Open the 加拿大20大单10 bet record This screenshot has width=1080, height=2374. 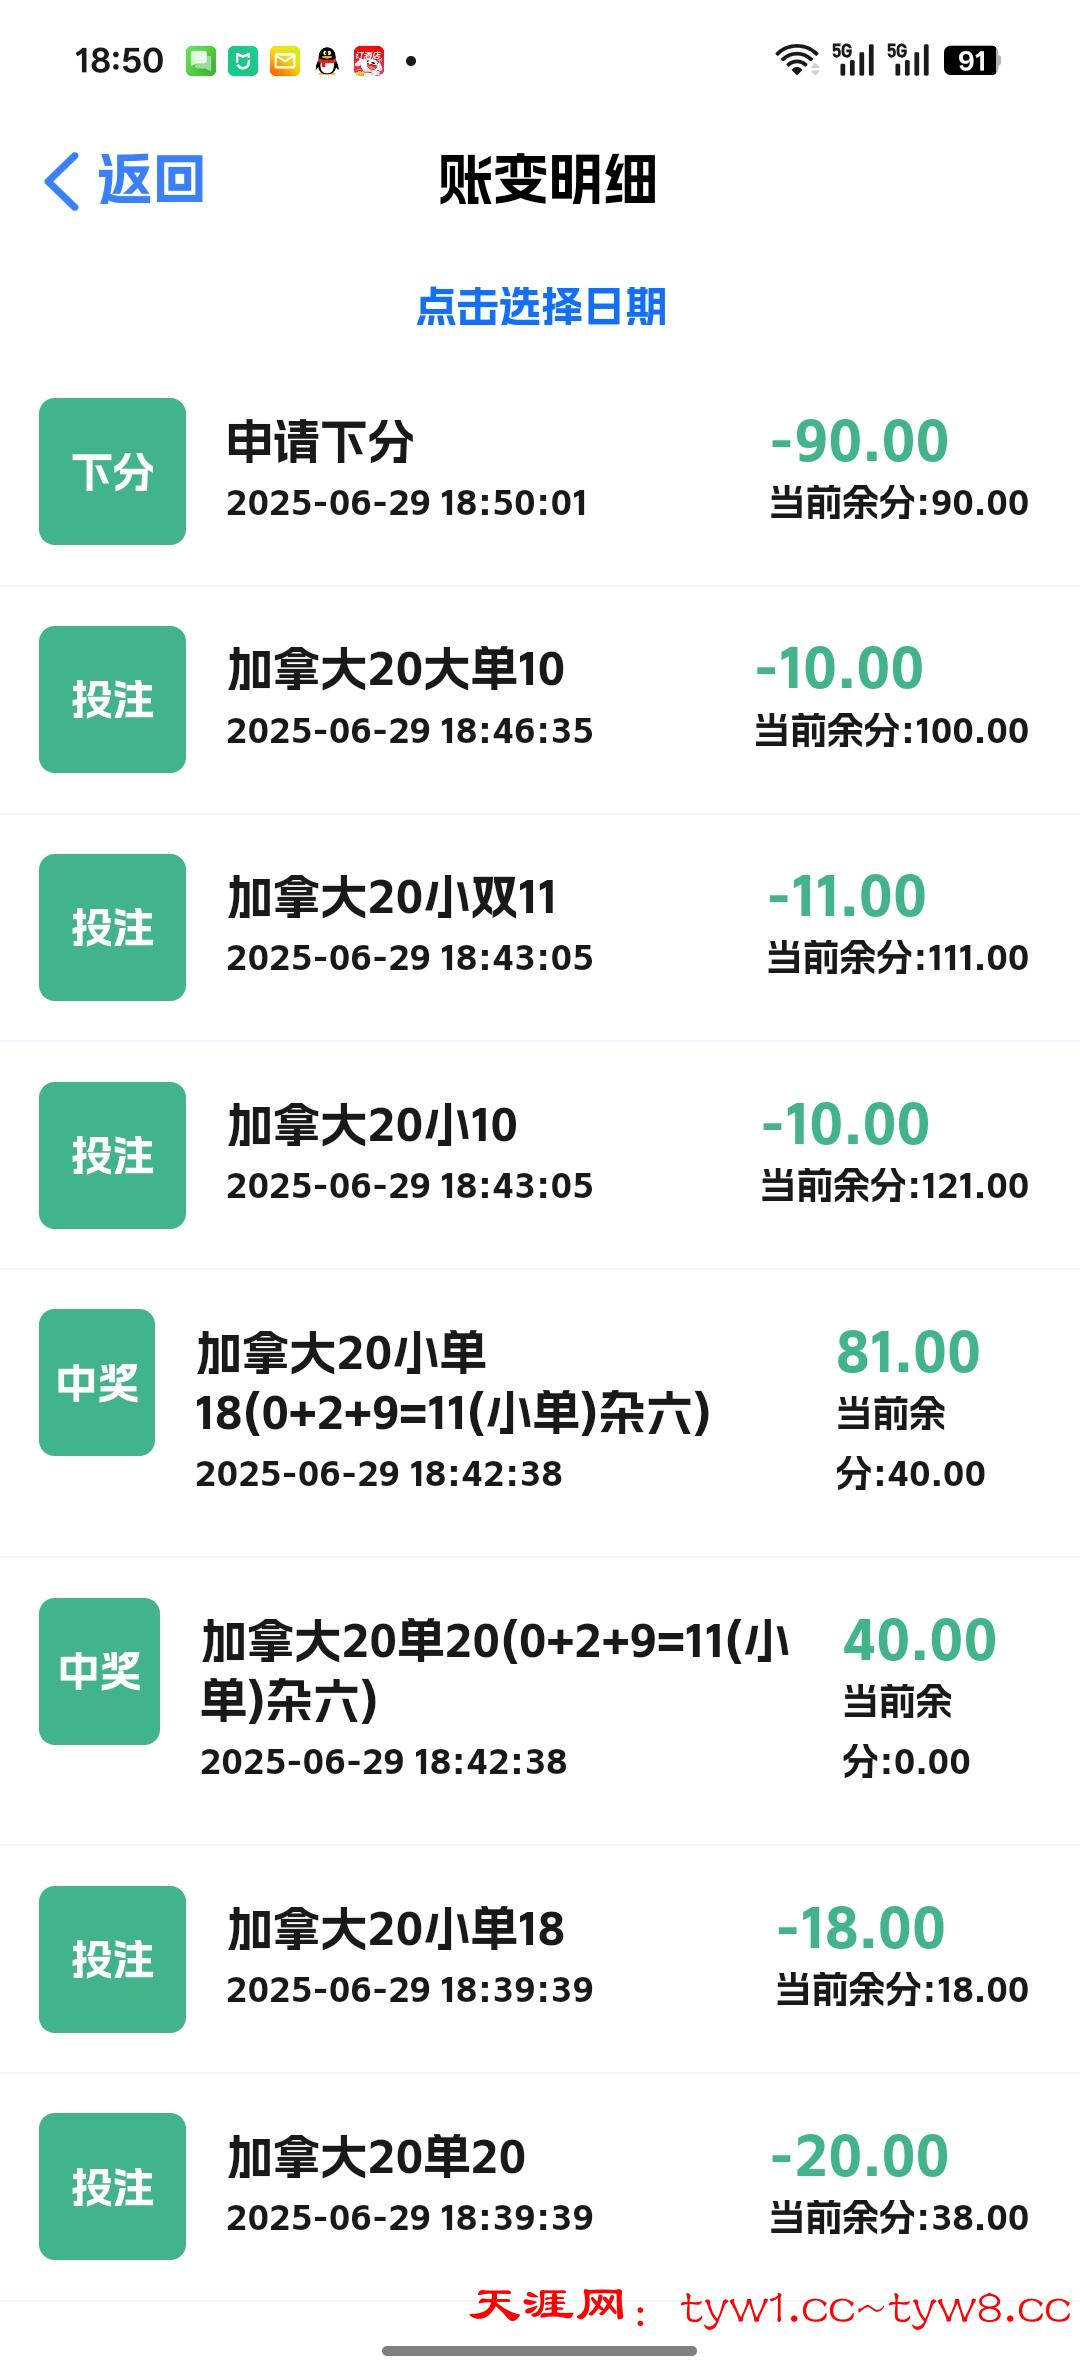point(396,669)
